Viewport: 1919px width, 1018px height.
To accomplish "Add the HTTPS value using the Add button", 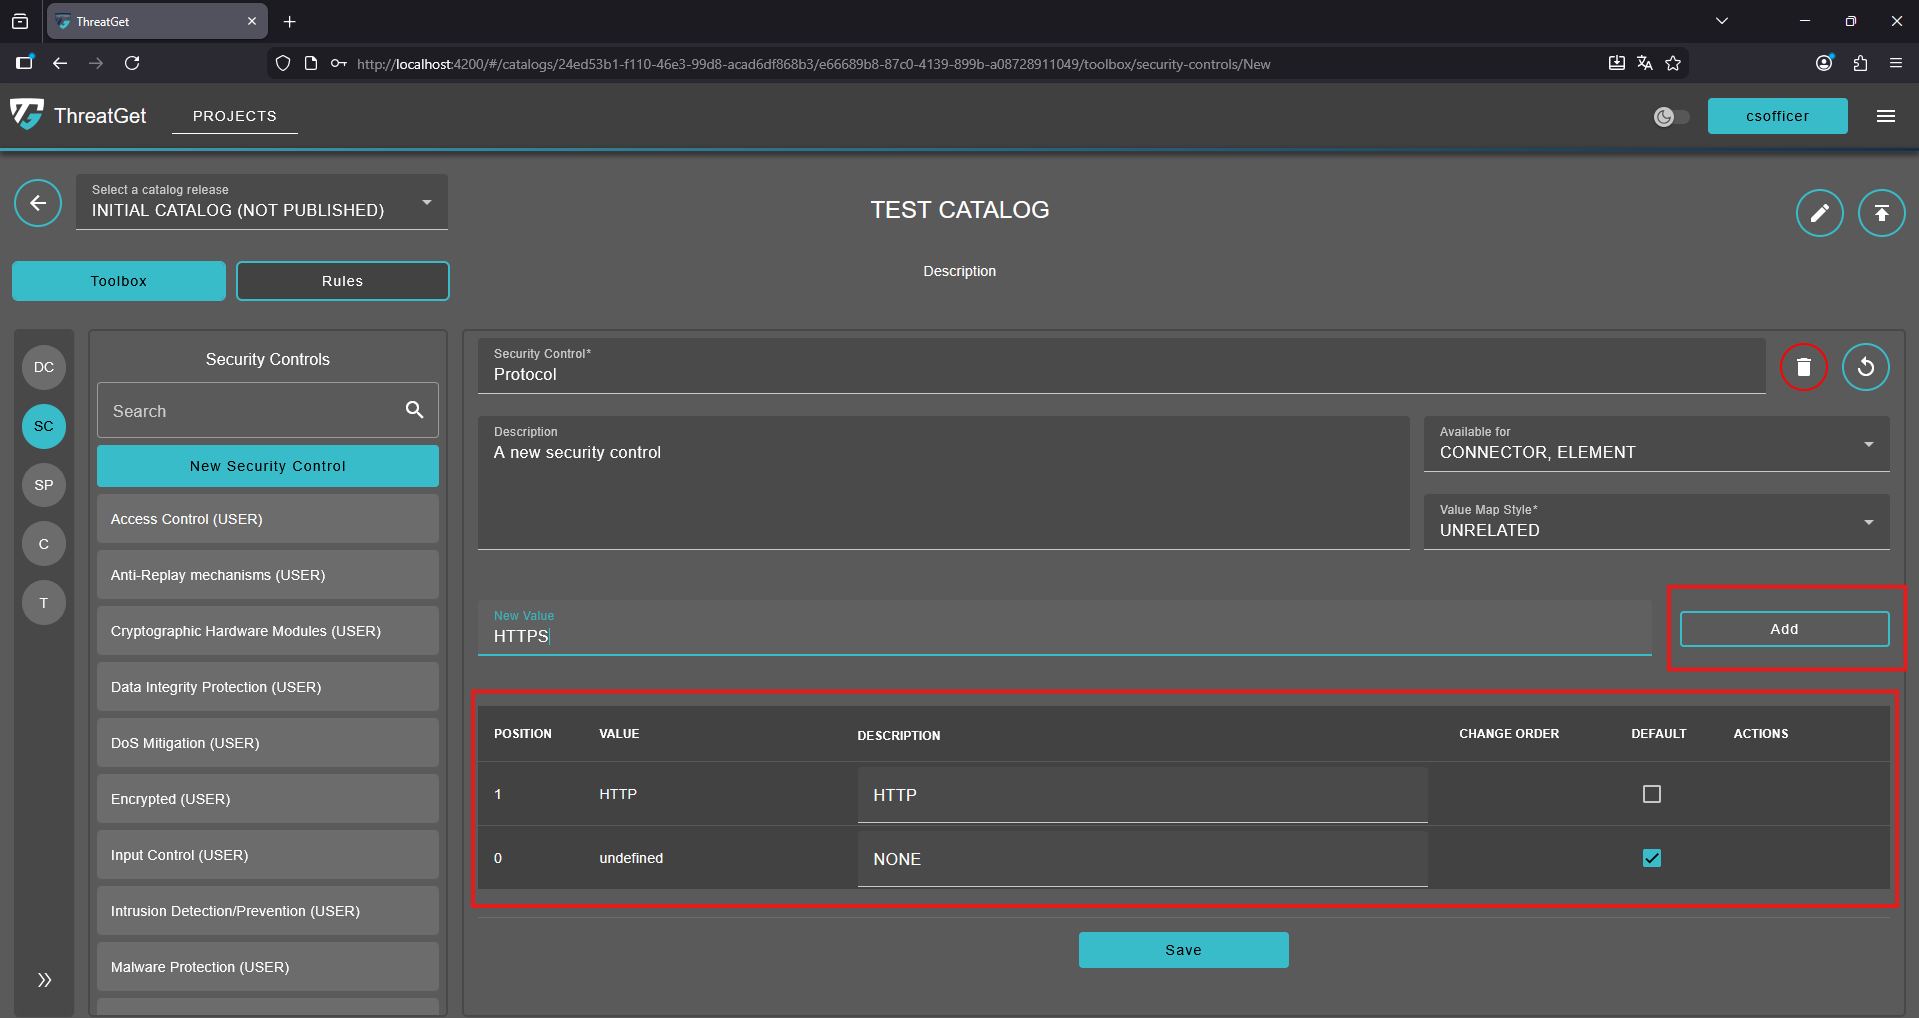I will coord(1784,628).
